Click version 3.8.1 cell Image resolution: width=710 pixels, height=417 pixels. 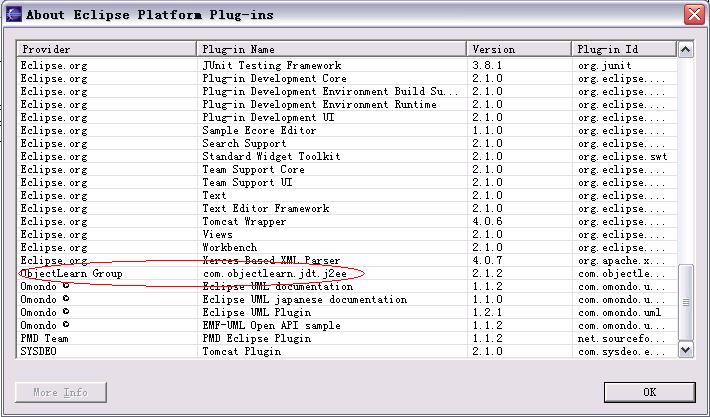[x=488, y=65]
